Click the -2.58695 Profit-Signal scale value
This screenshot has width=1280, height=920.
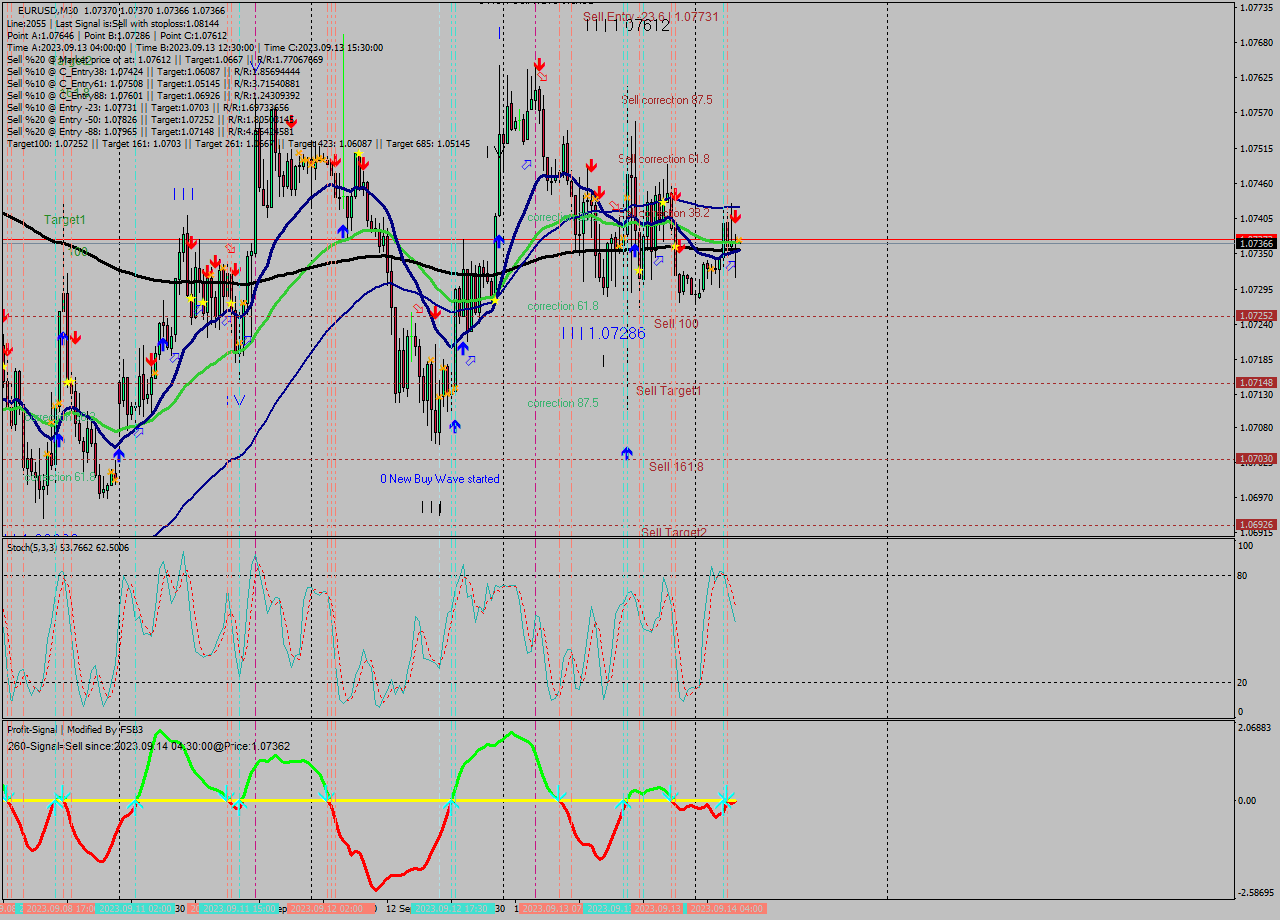pos(1257,892)
